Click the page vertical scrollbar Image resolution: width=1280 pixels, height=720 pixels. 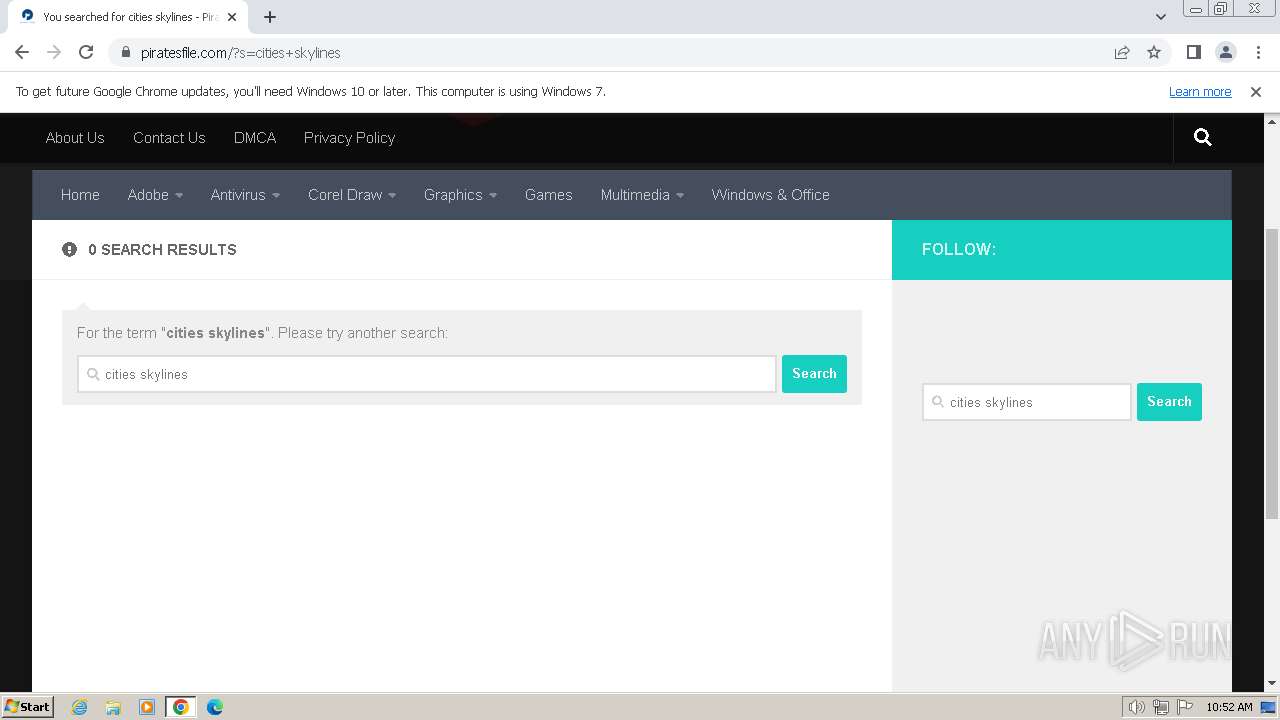pyautogui.click(x=1272, y=372)
